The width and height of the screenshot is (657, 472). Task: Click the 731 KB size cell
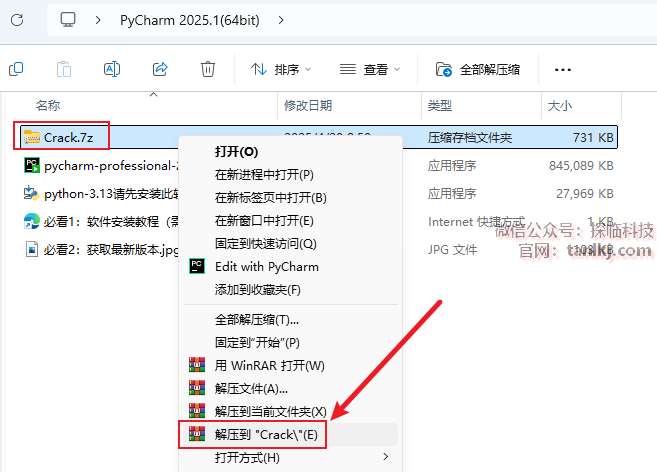pos(593,138)
